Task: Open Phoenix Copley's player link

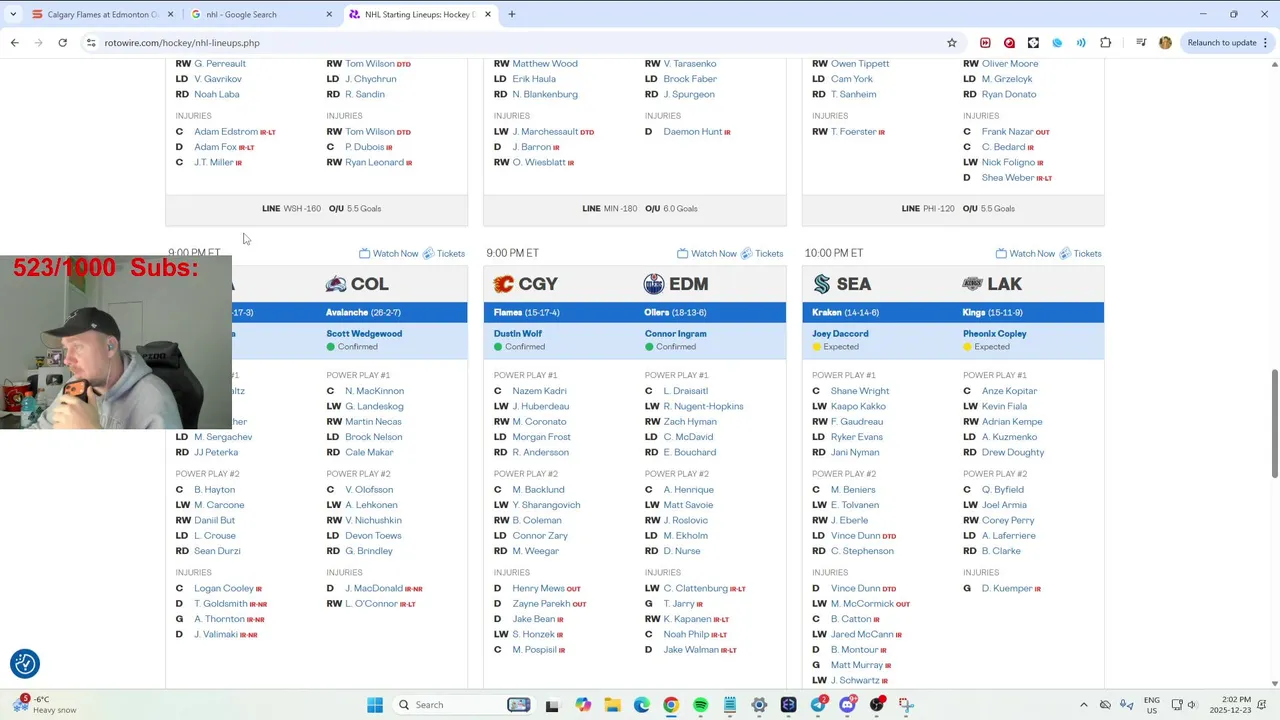Action: pos(995,334)
